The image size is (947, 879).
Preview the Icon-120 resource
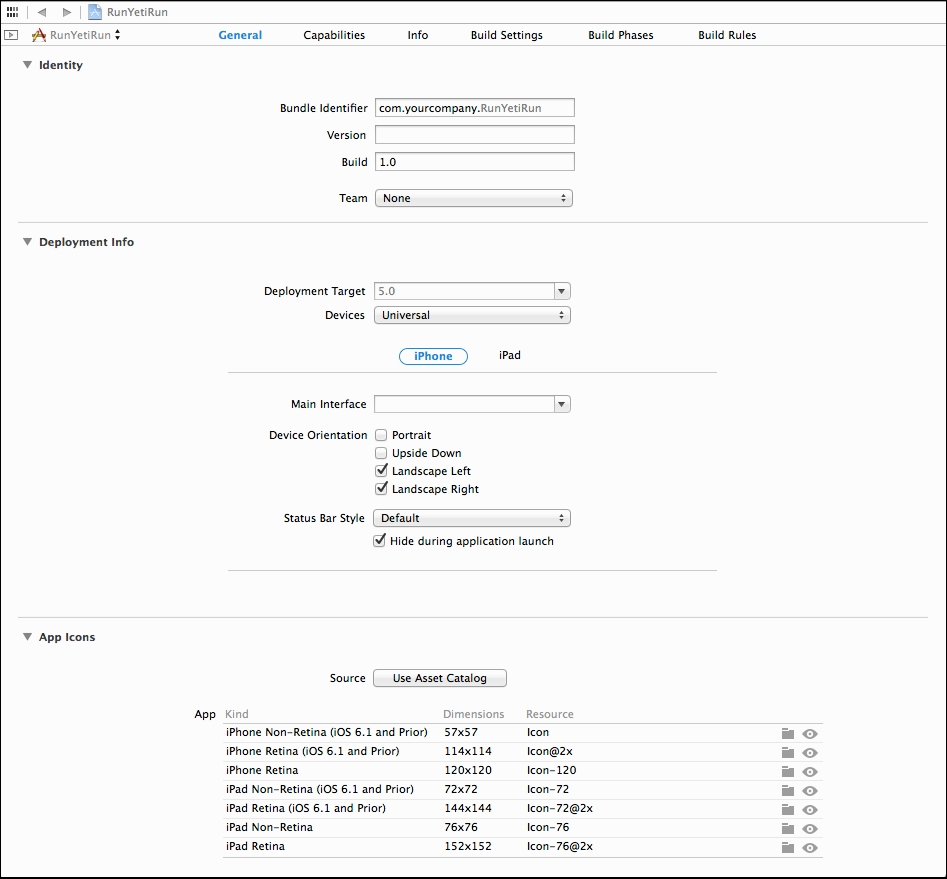[810, 771]
